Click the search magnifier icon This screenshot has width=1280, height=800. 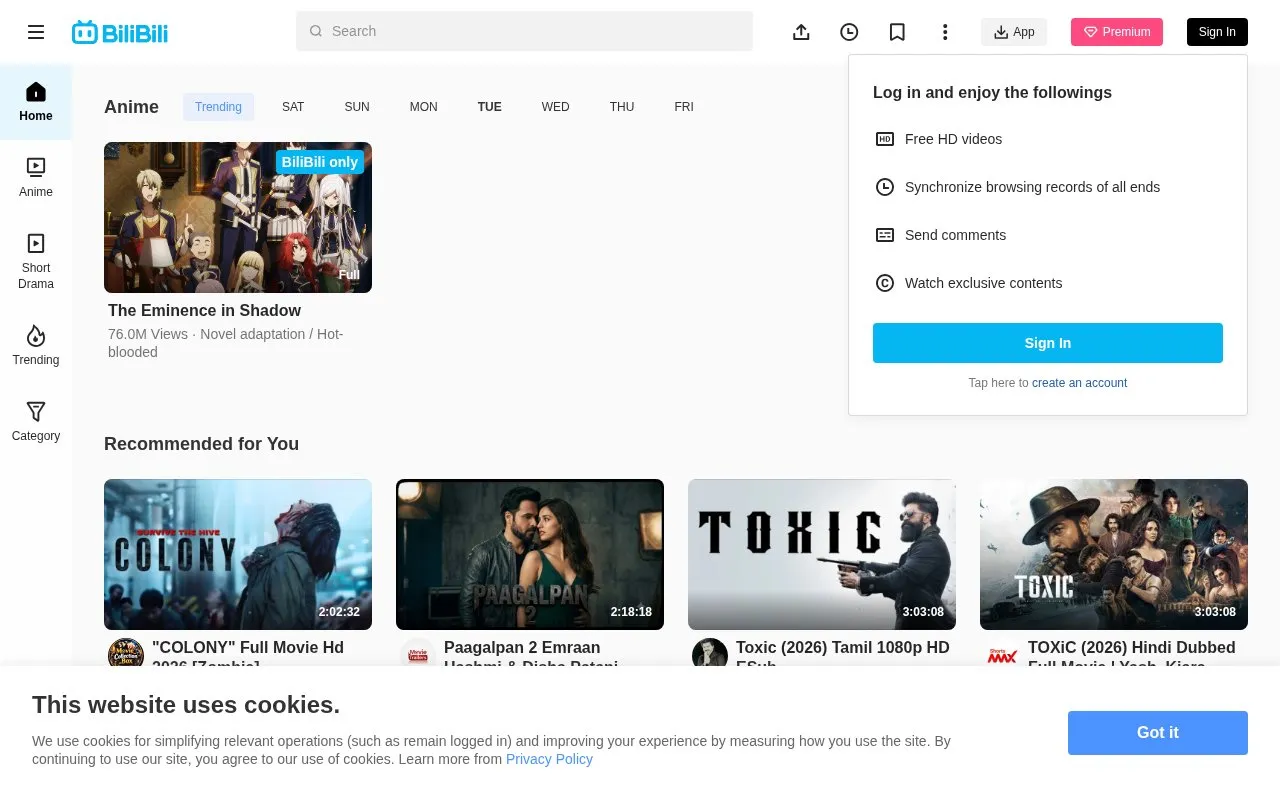click(x=316, y=31)
